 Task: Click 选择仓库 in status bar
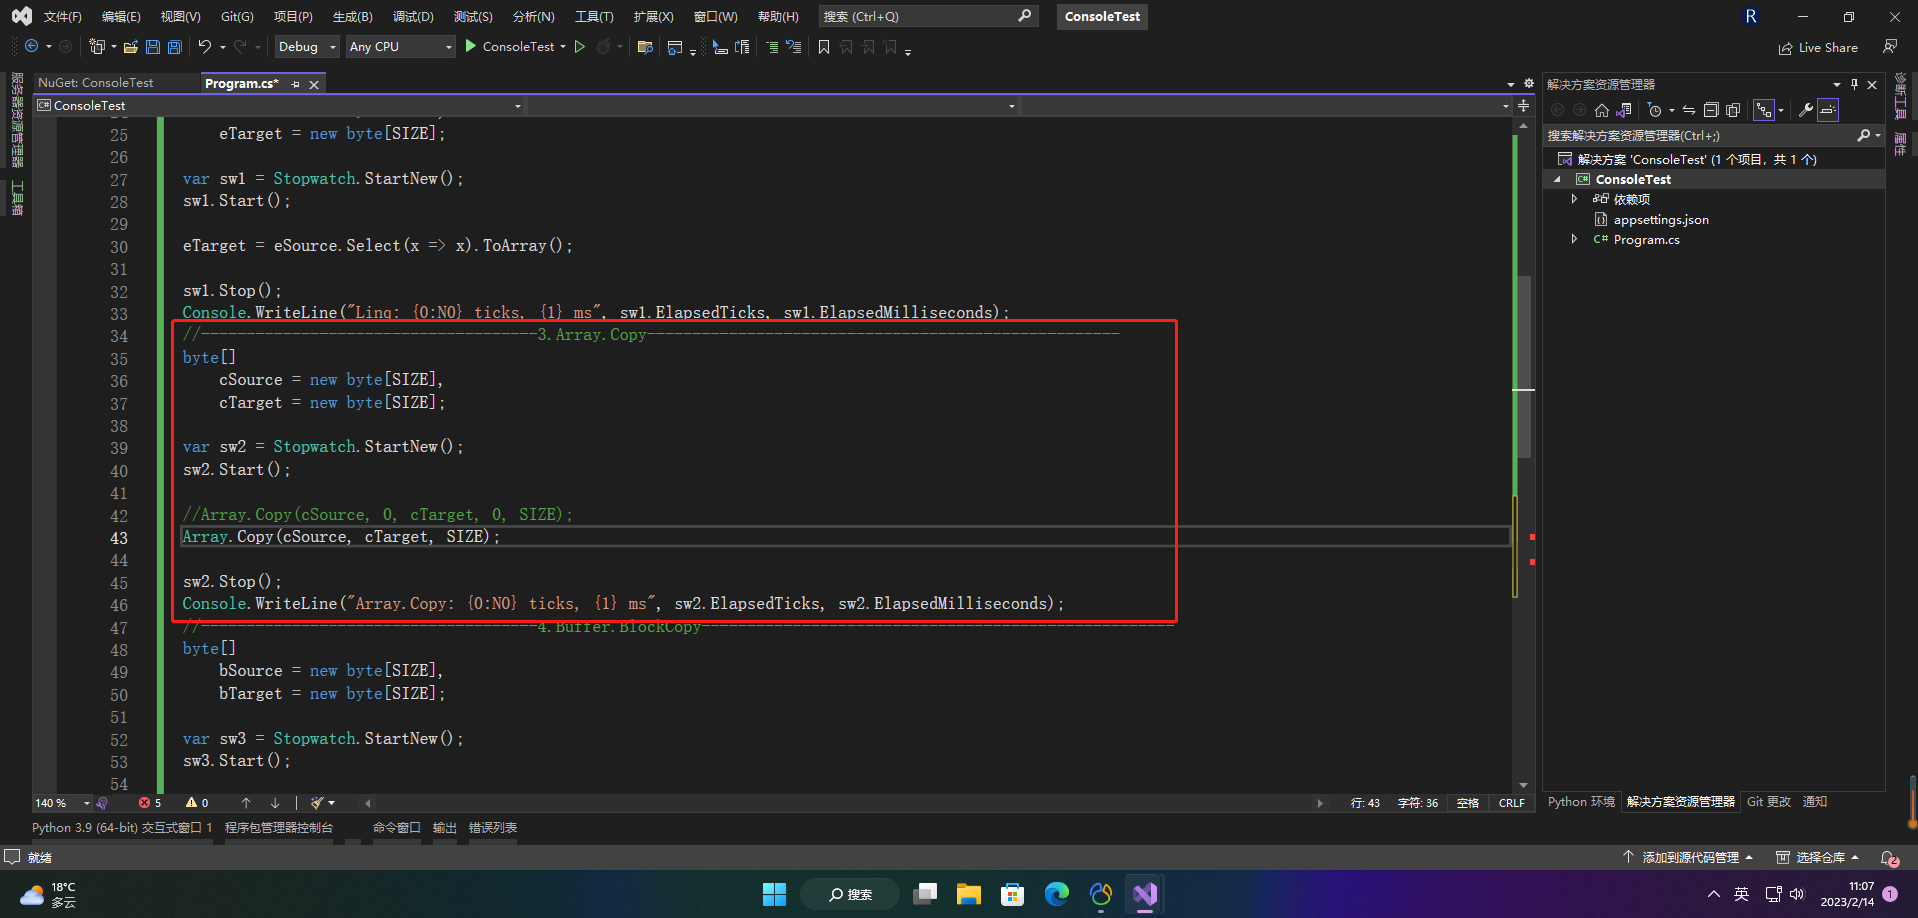(x=1819, y=858)
